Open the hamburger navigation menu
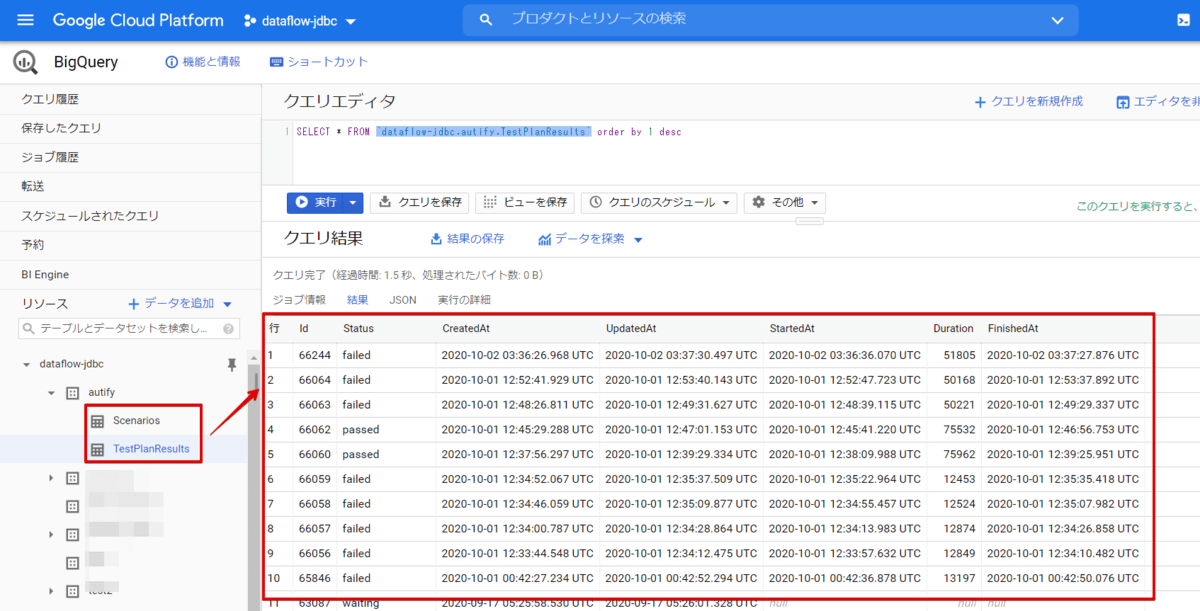 point(26,20)
